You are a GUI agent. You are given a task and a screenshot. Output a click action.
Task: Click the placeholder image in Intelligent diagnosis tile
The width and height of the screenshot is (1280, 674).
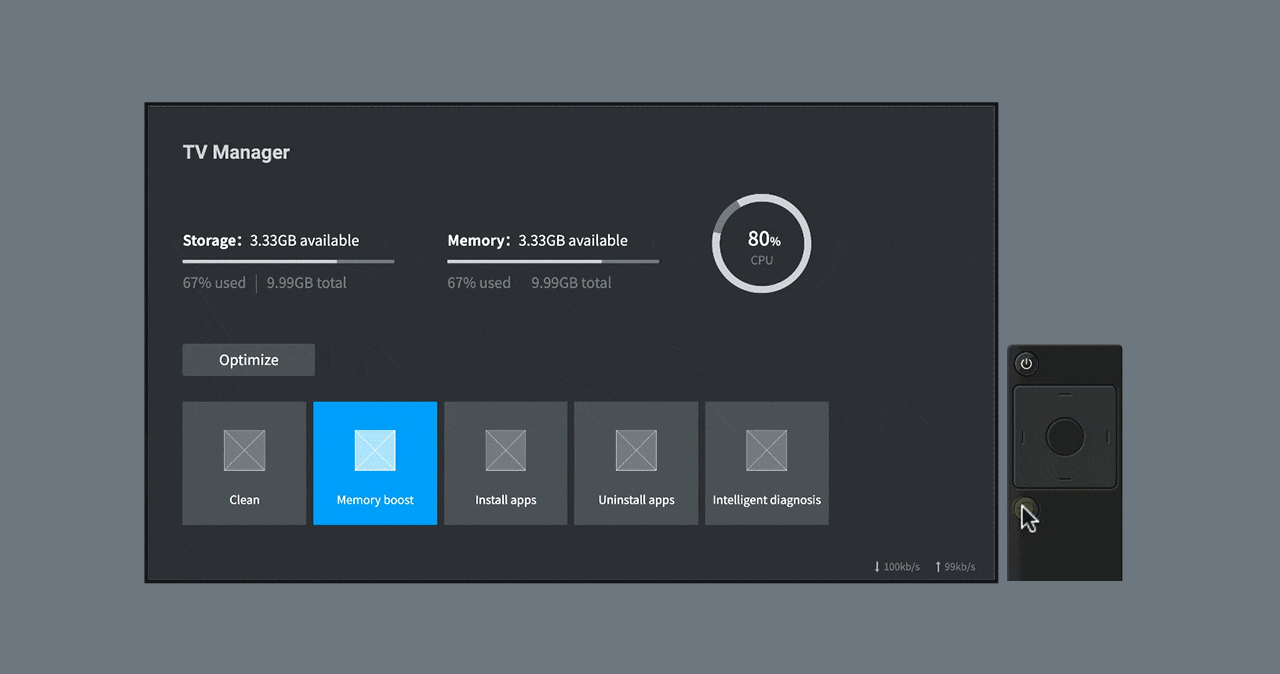point(767,450)
